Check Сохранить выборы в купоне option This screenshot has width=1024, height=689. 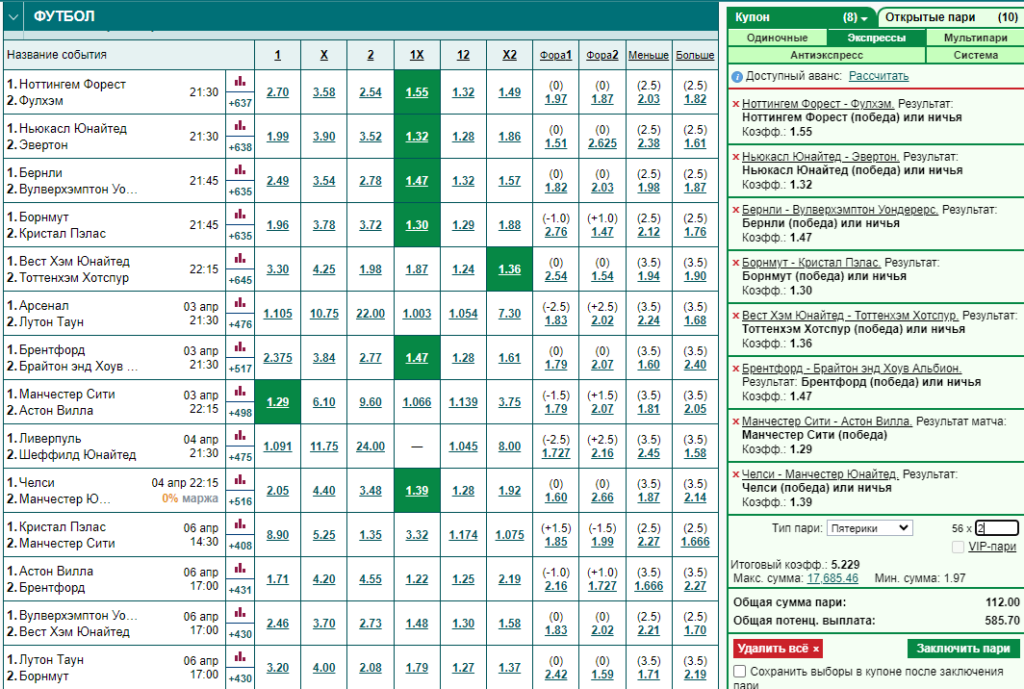[740, 671]
